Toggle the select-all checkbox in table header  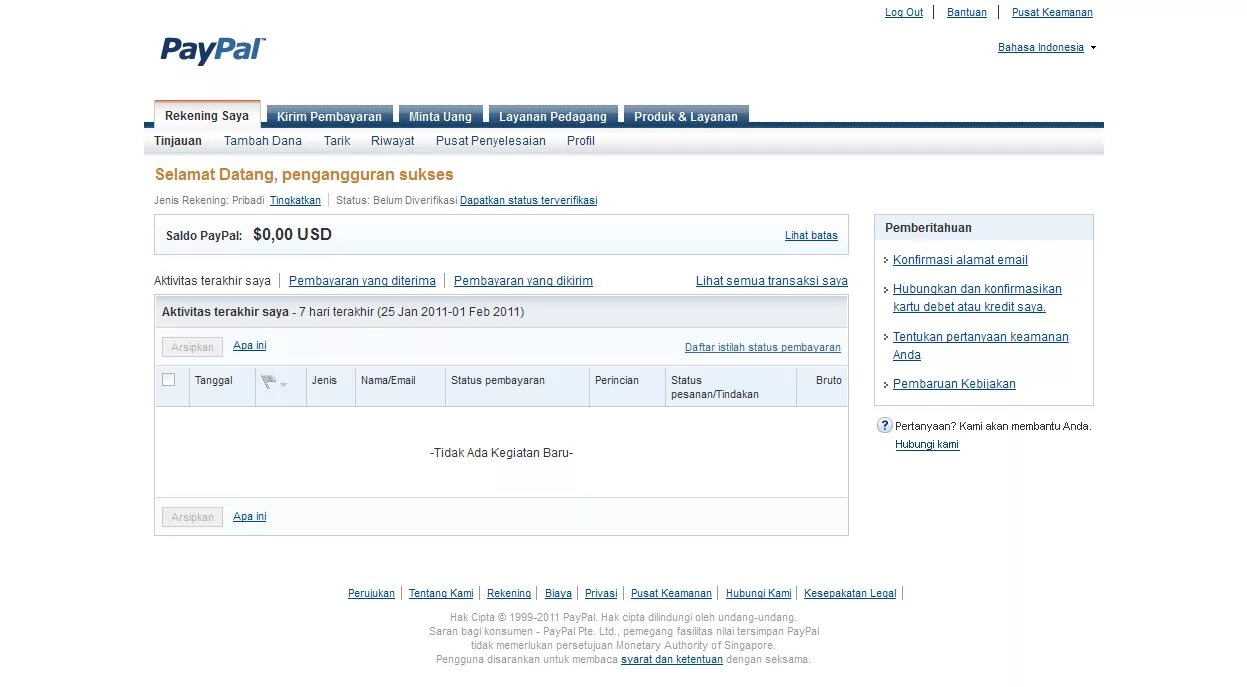(168, 379)
